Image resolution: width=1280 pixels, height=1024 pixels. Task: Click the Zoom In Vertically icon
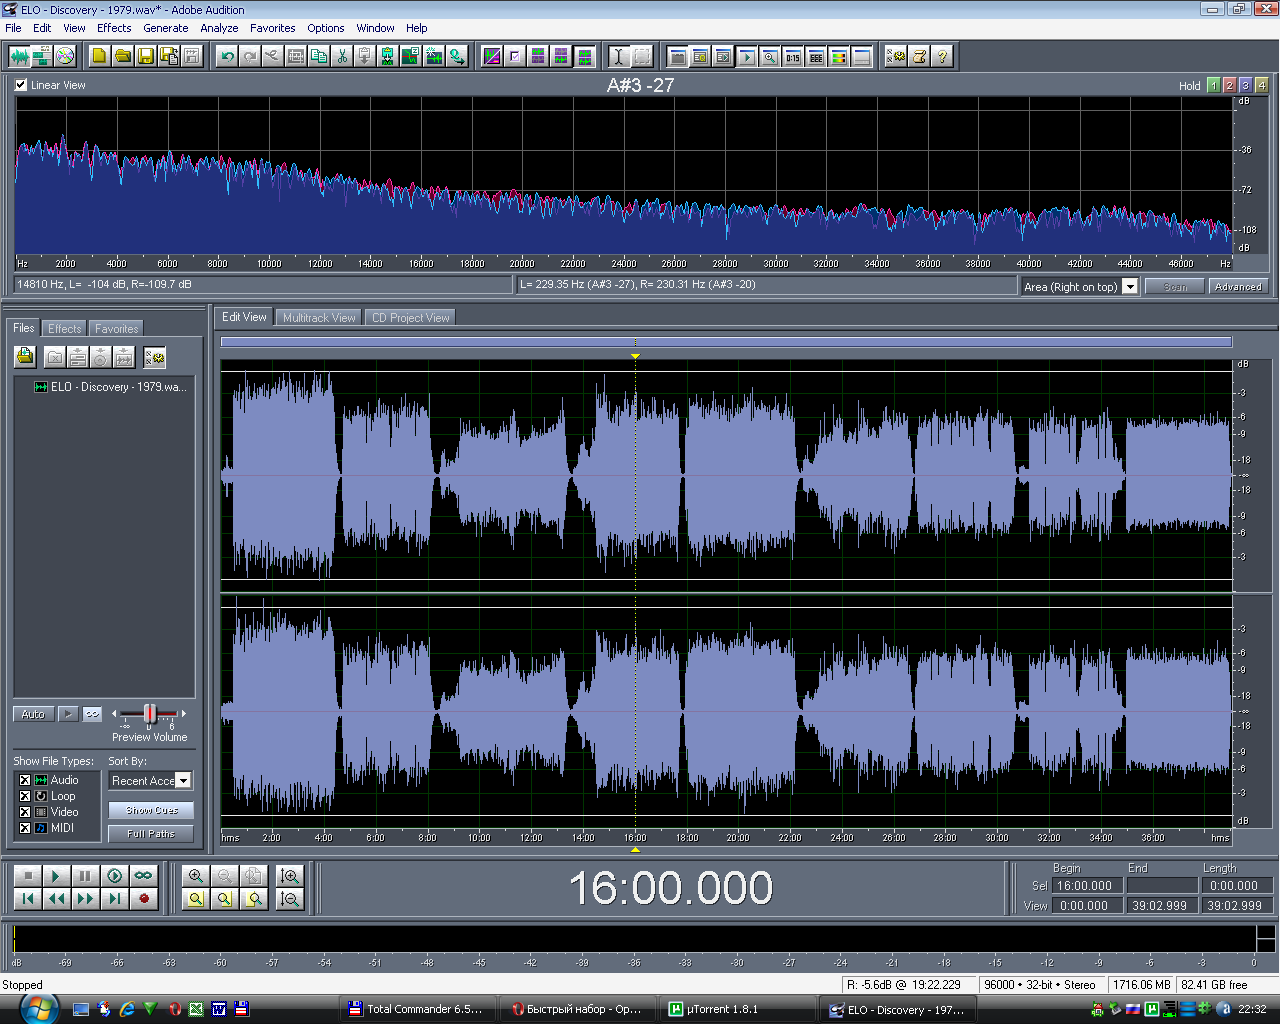[x=290, y=876]
